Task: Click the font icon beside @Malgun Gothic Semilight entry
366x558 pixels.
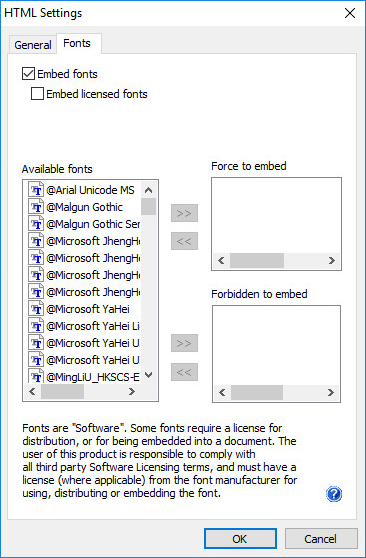Action: click(36, 224)
